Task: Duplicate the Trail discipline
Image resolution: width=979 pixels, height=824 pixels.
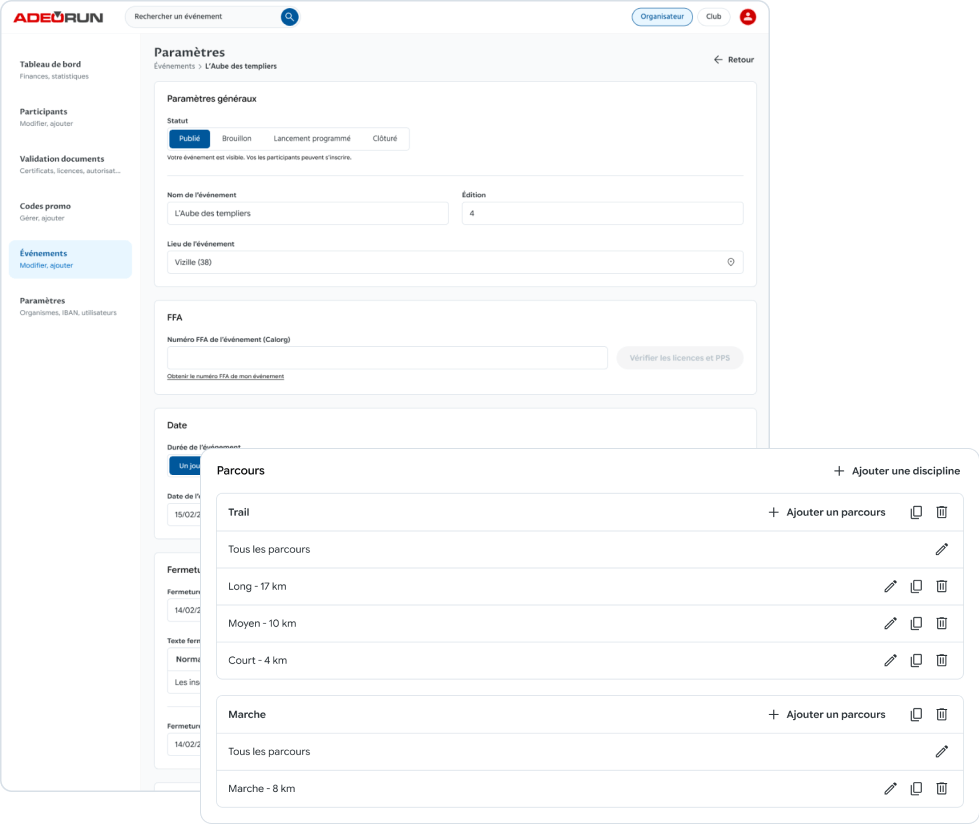Action: (x=916, y=512)
